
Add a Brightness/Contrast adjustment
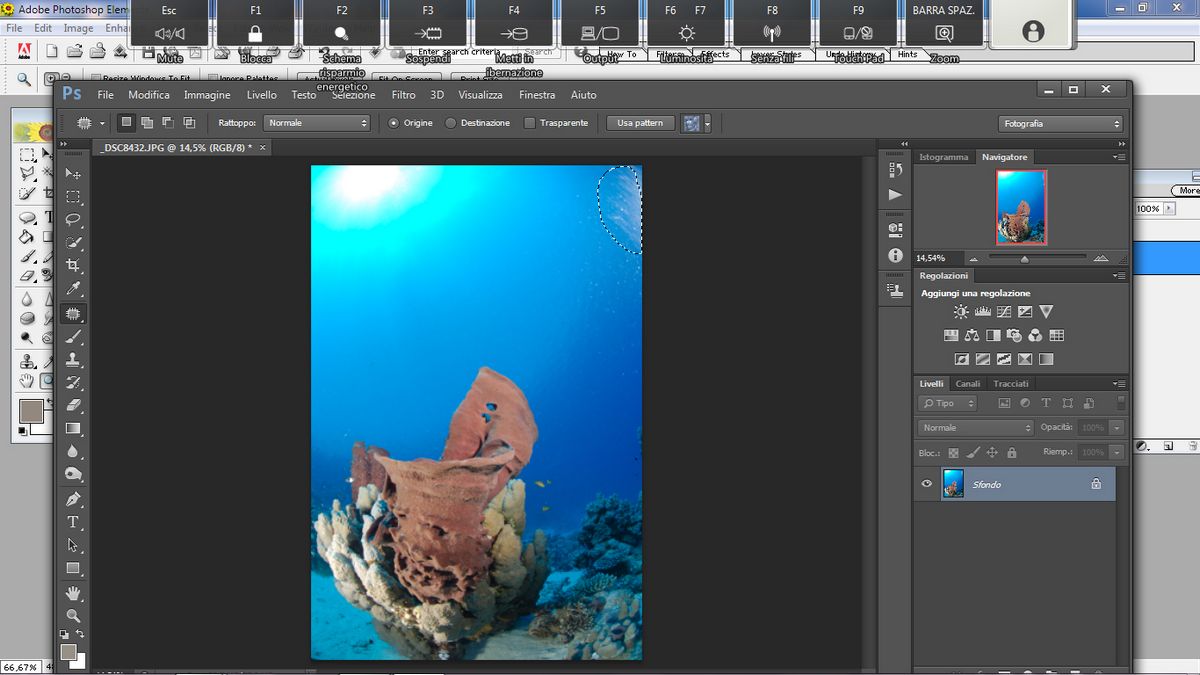pos(961,312)
